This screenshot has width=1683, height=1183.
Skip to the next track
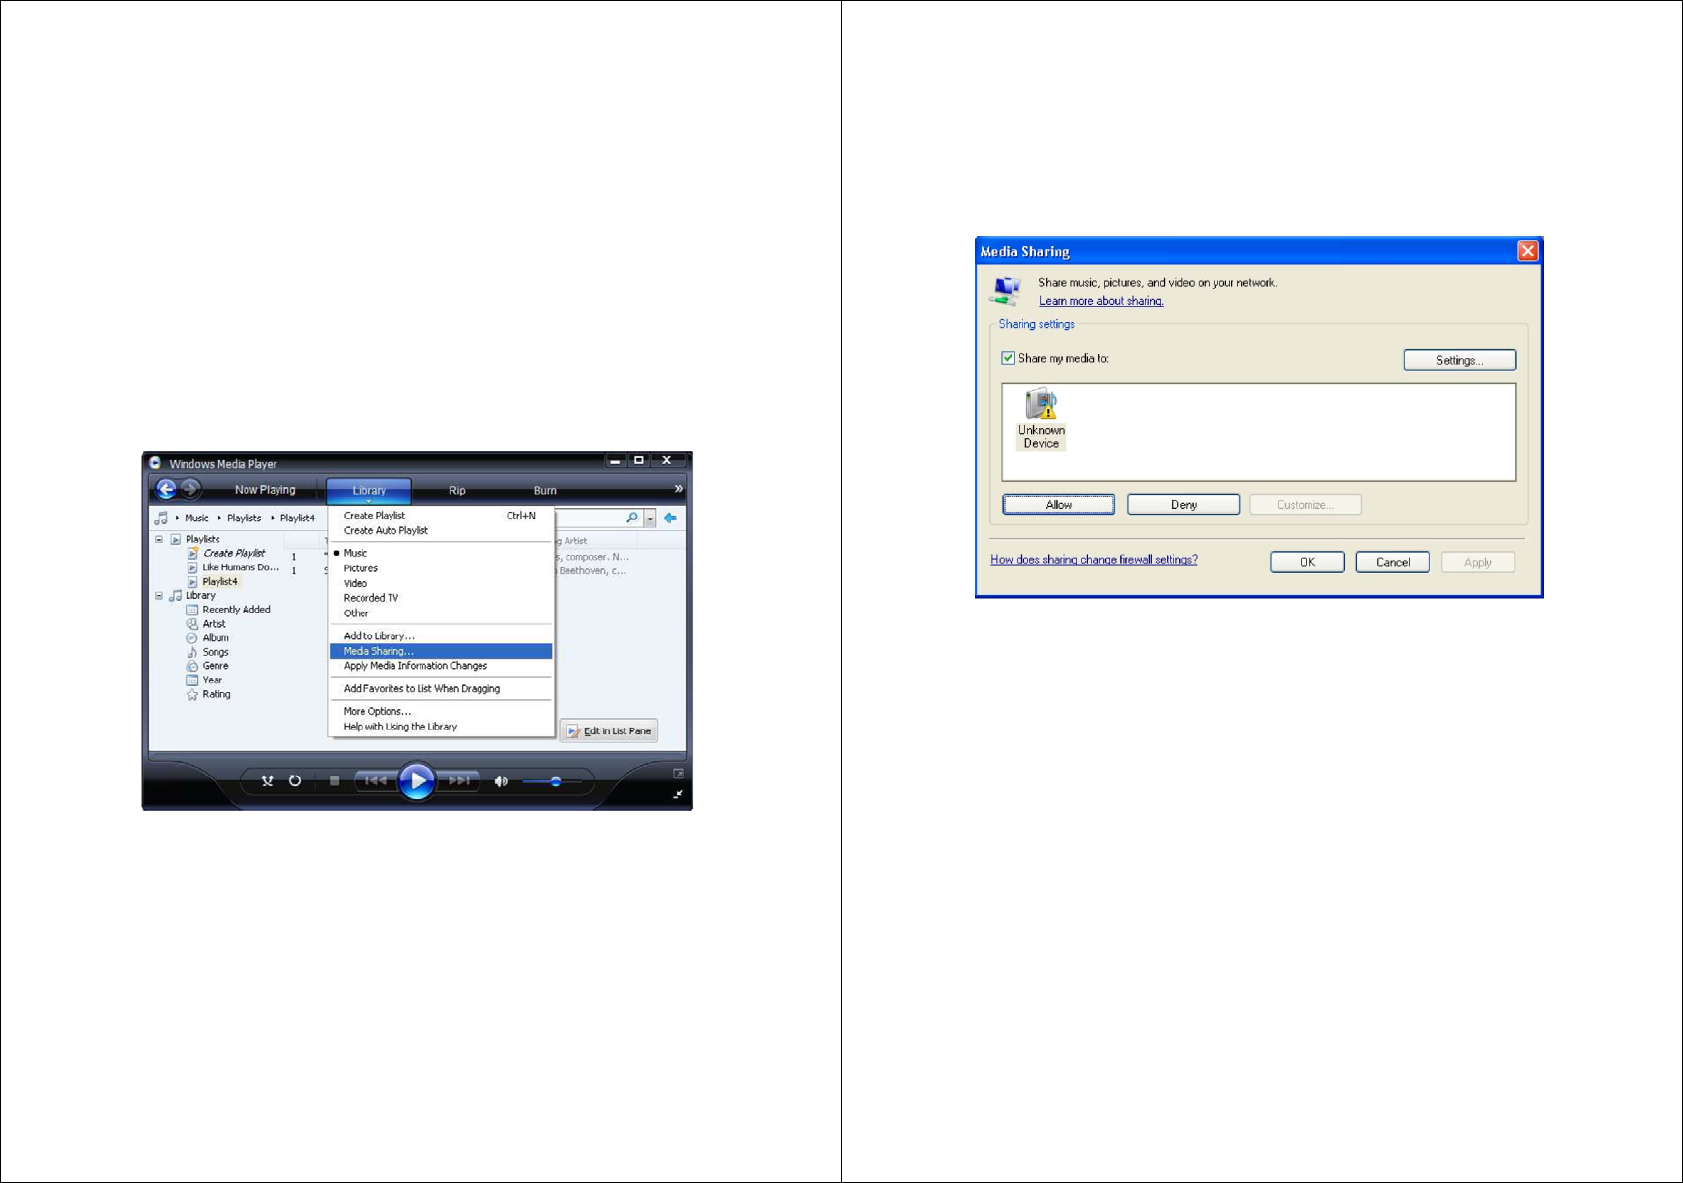(459, 781)
